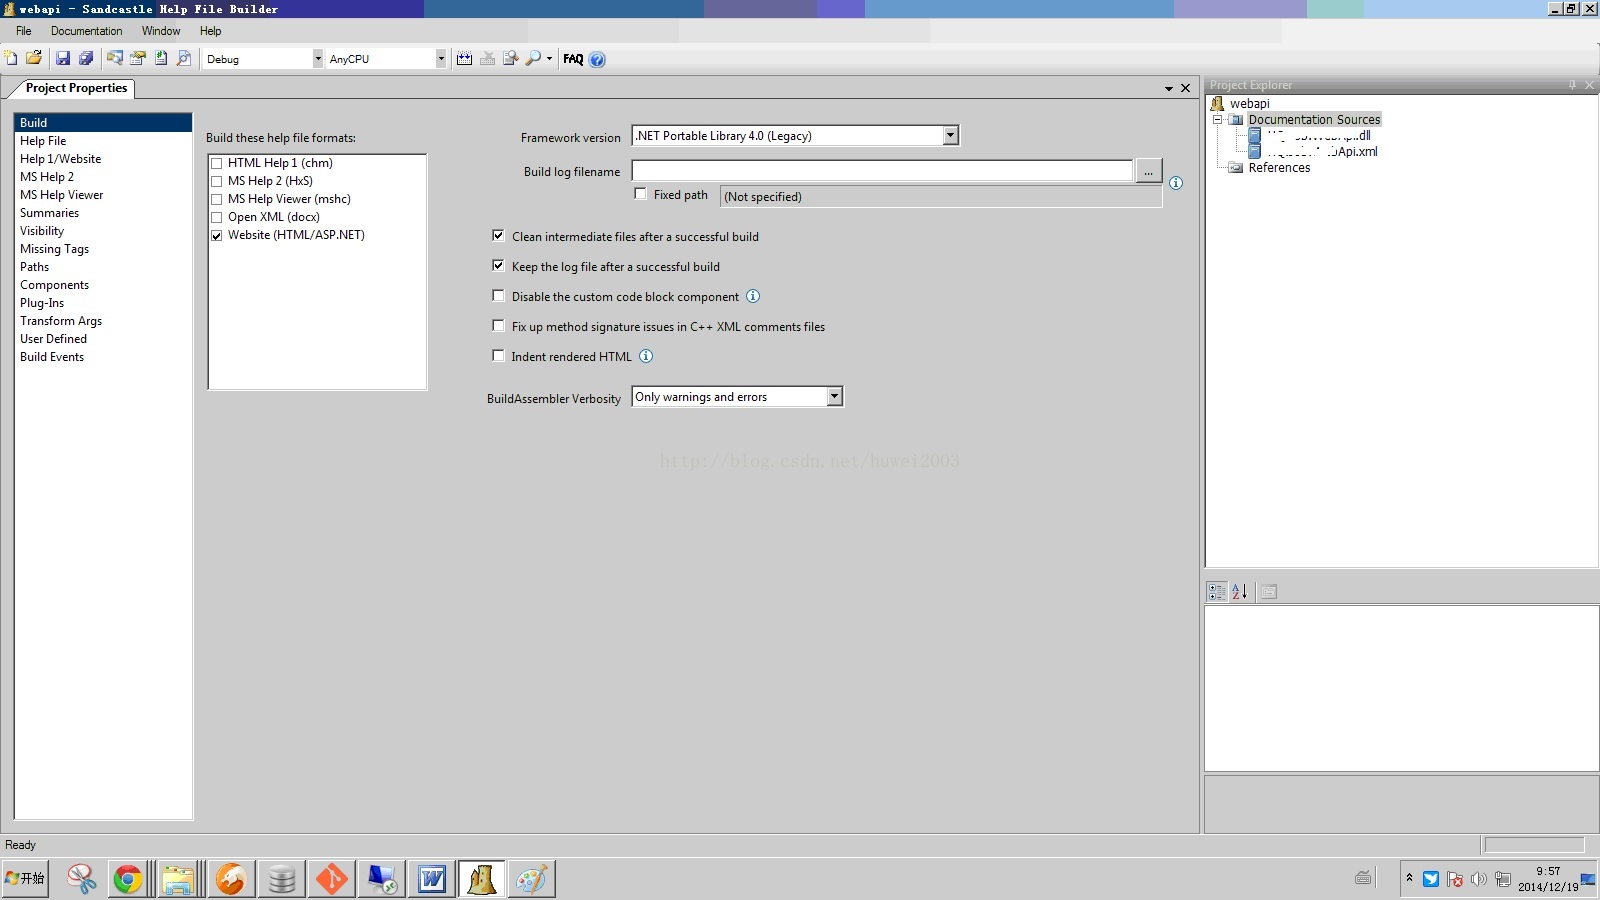1600x900 pixels.
Task: Open the Framework version dropdown
Action: [950, 135]
